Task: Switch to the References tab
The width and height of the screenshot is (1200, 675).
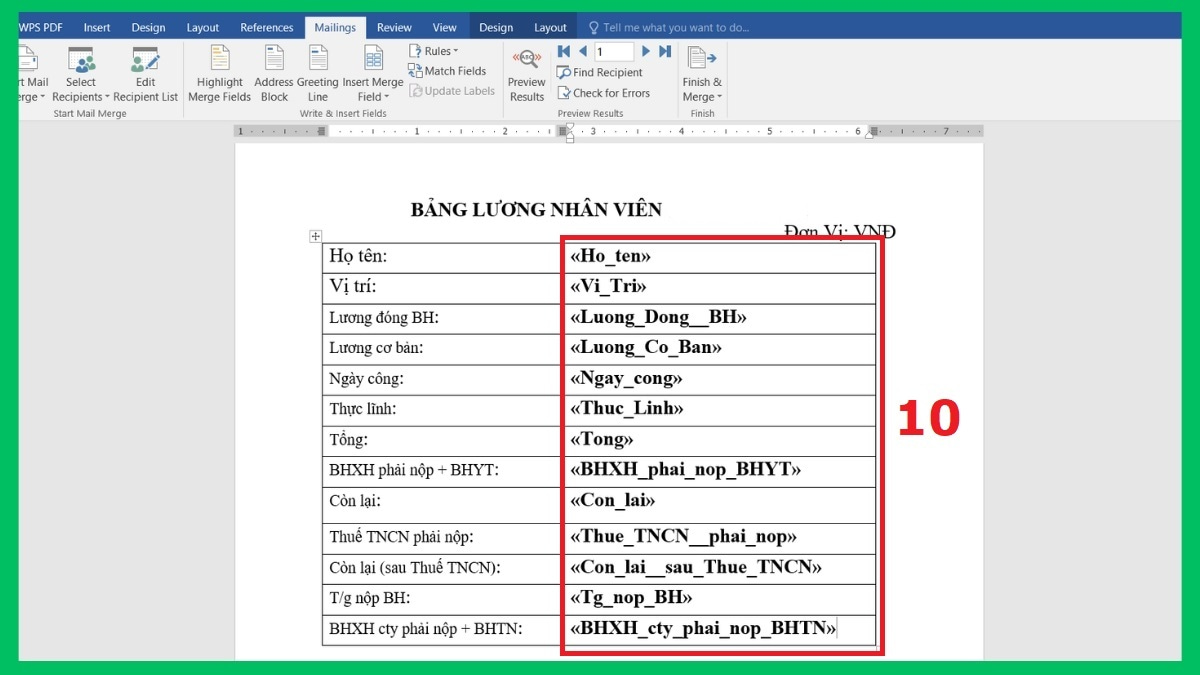Action: click(266, 27)
